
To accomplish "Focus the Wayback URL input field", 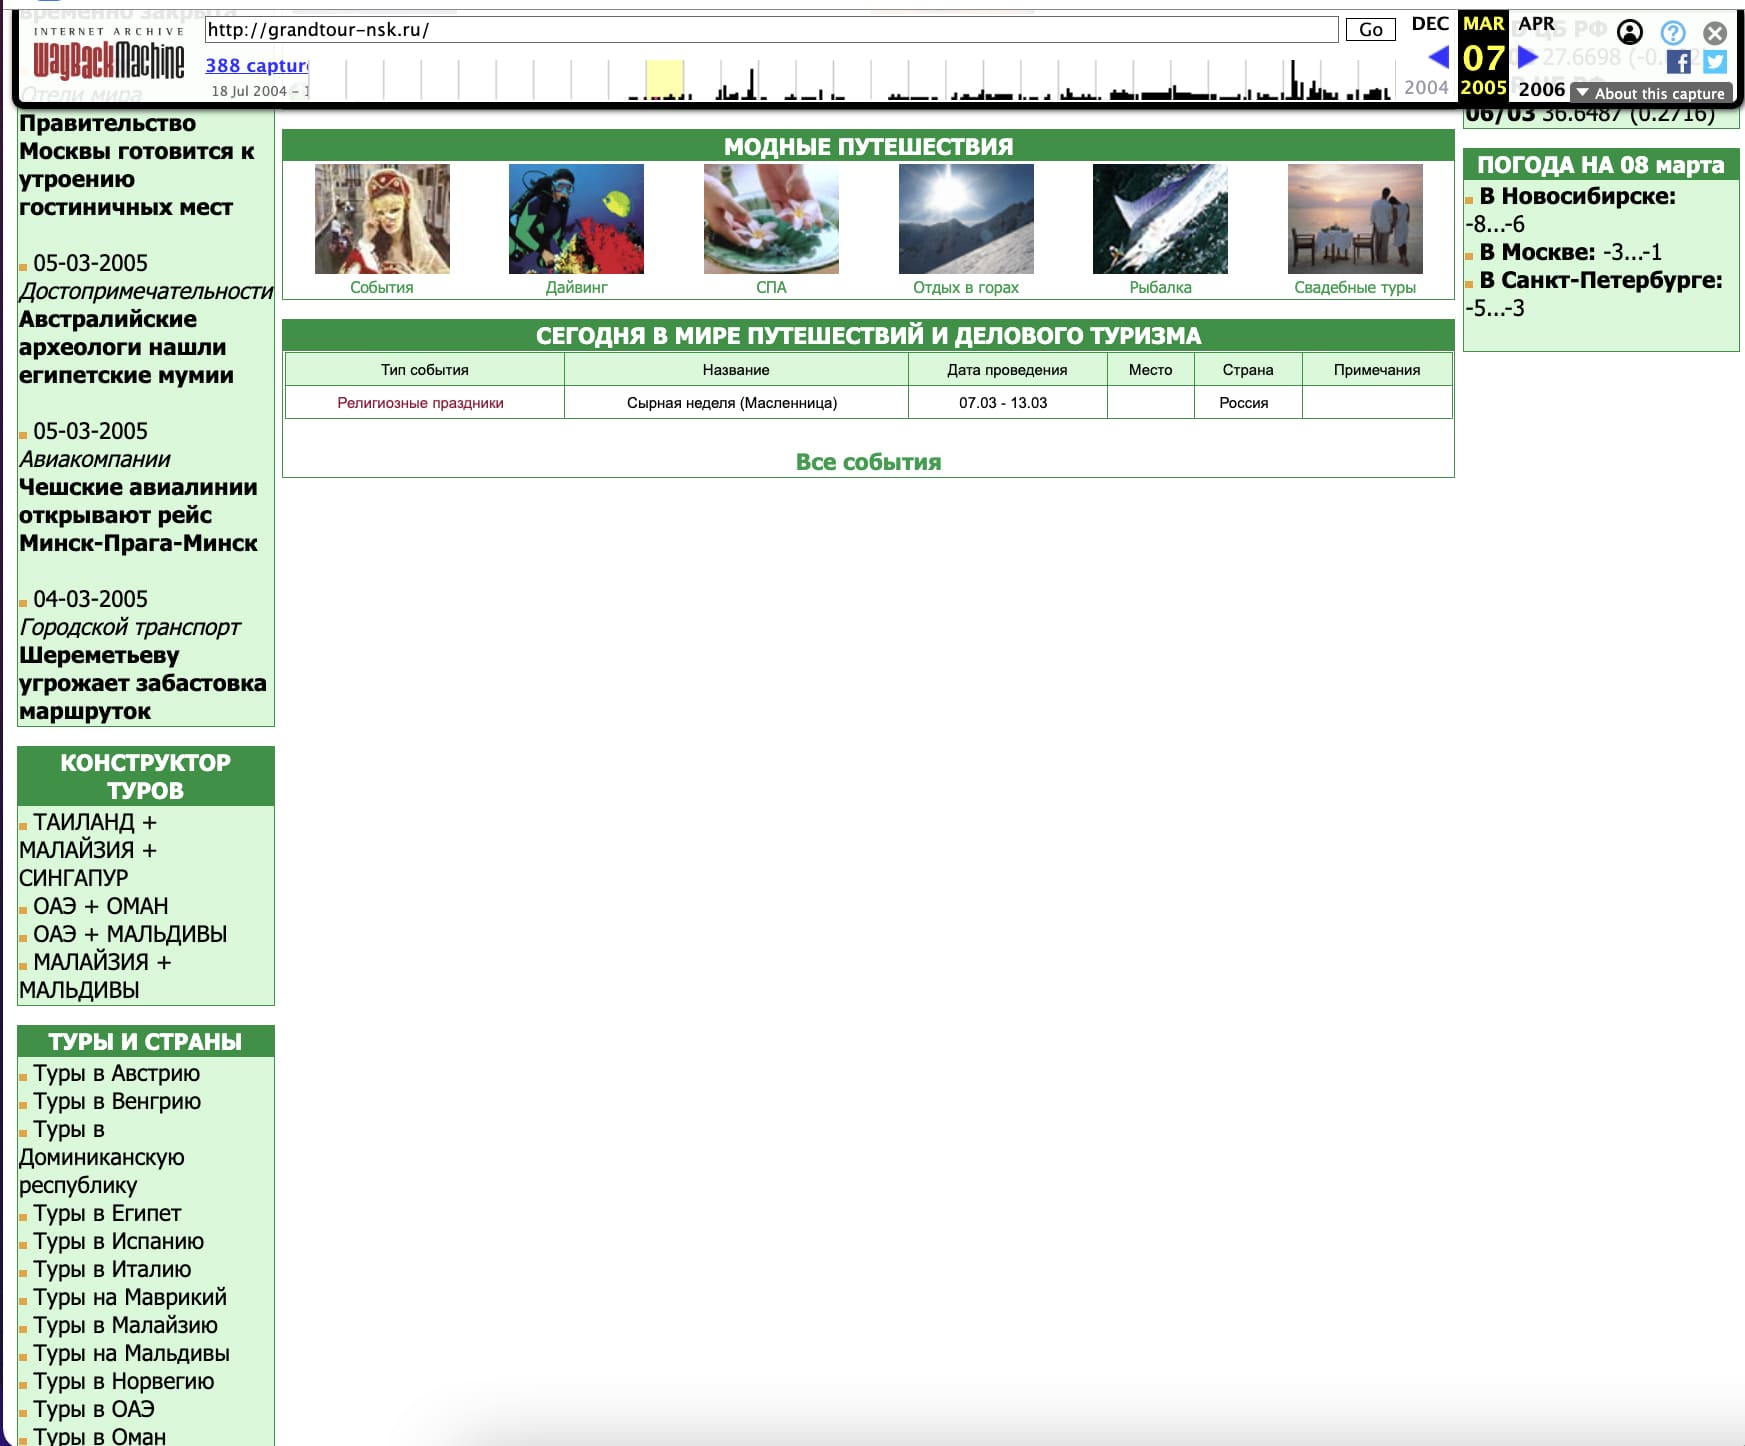I will [x=771, y=30].
